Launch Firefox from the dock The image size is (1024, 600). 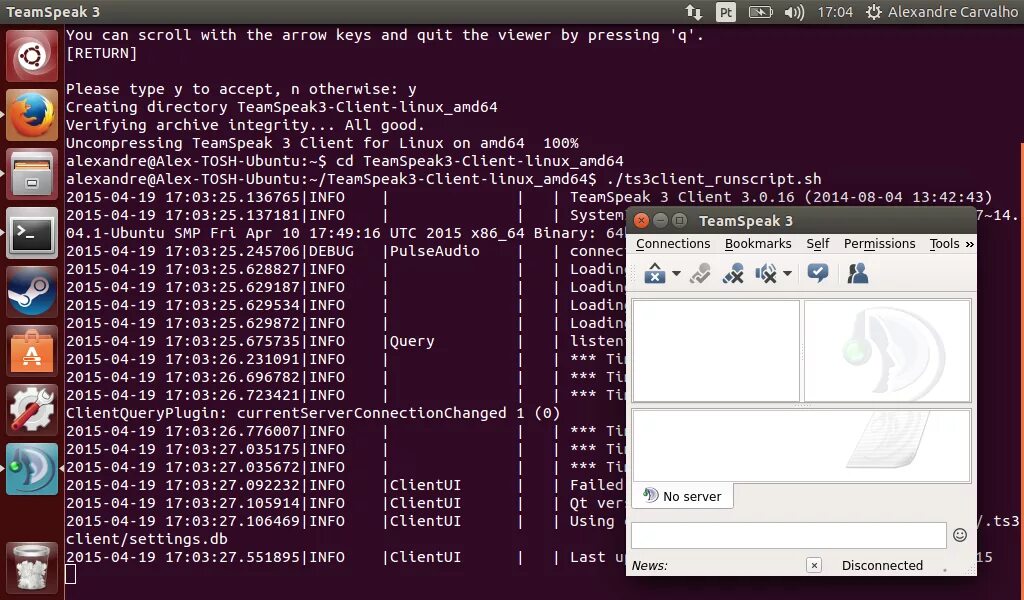tap(32, 116)
